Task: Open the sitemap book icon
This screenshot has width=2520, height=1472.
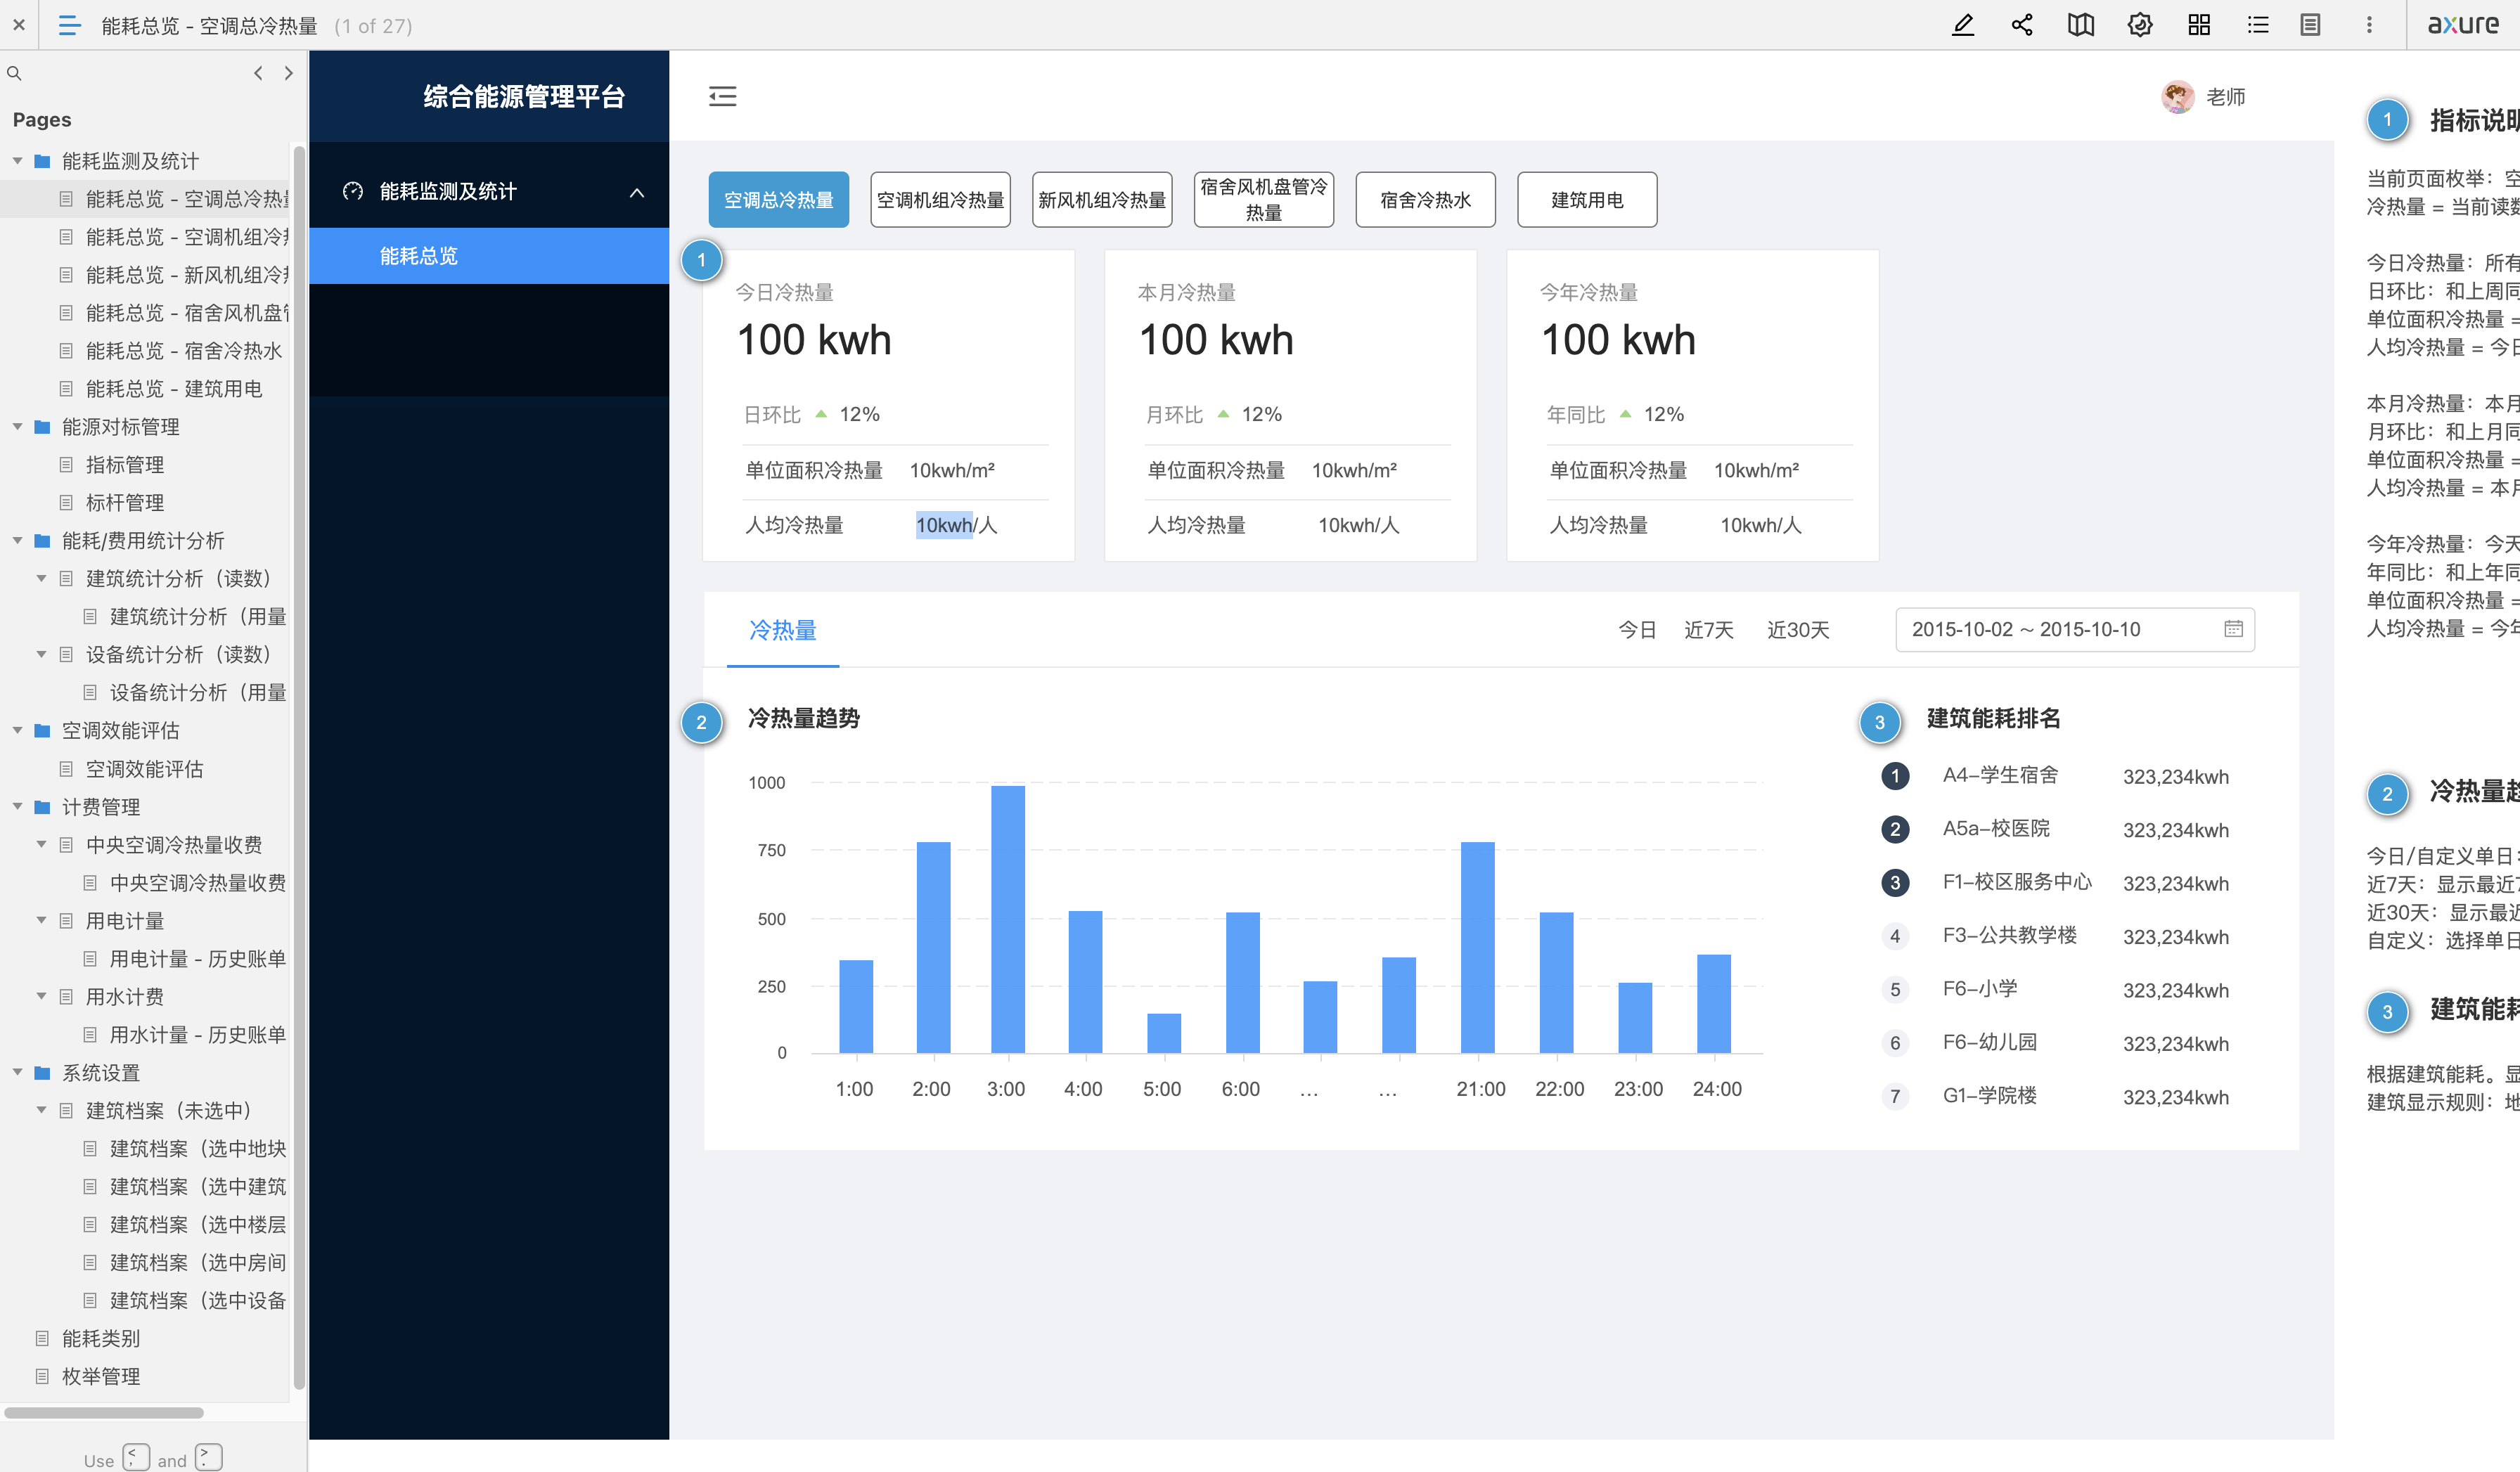Action: click(x=2080, y=25)
